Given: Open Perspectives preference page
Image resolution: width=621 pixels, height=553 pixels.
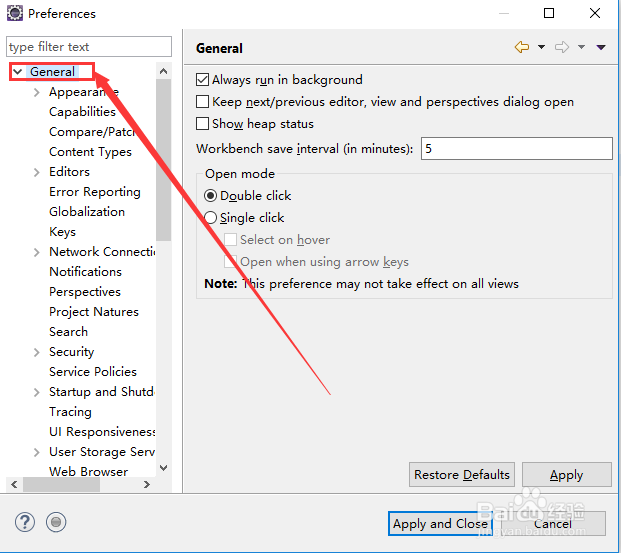Looking at the screenshot, I should pyautogui.click(x=85, y=292).
